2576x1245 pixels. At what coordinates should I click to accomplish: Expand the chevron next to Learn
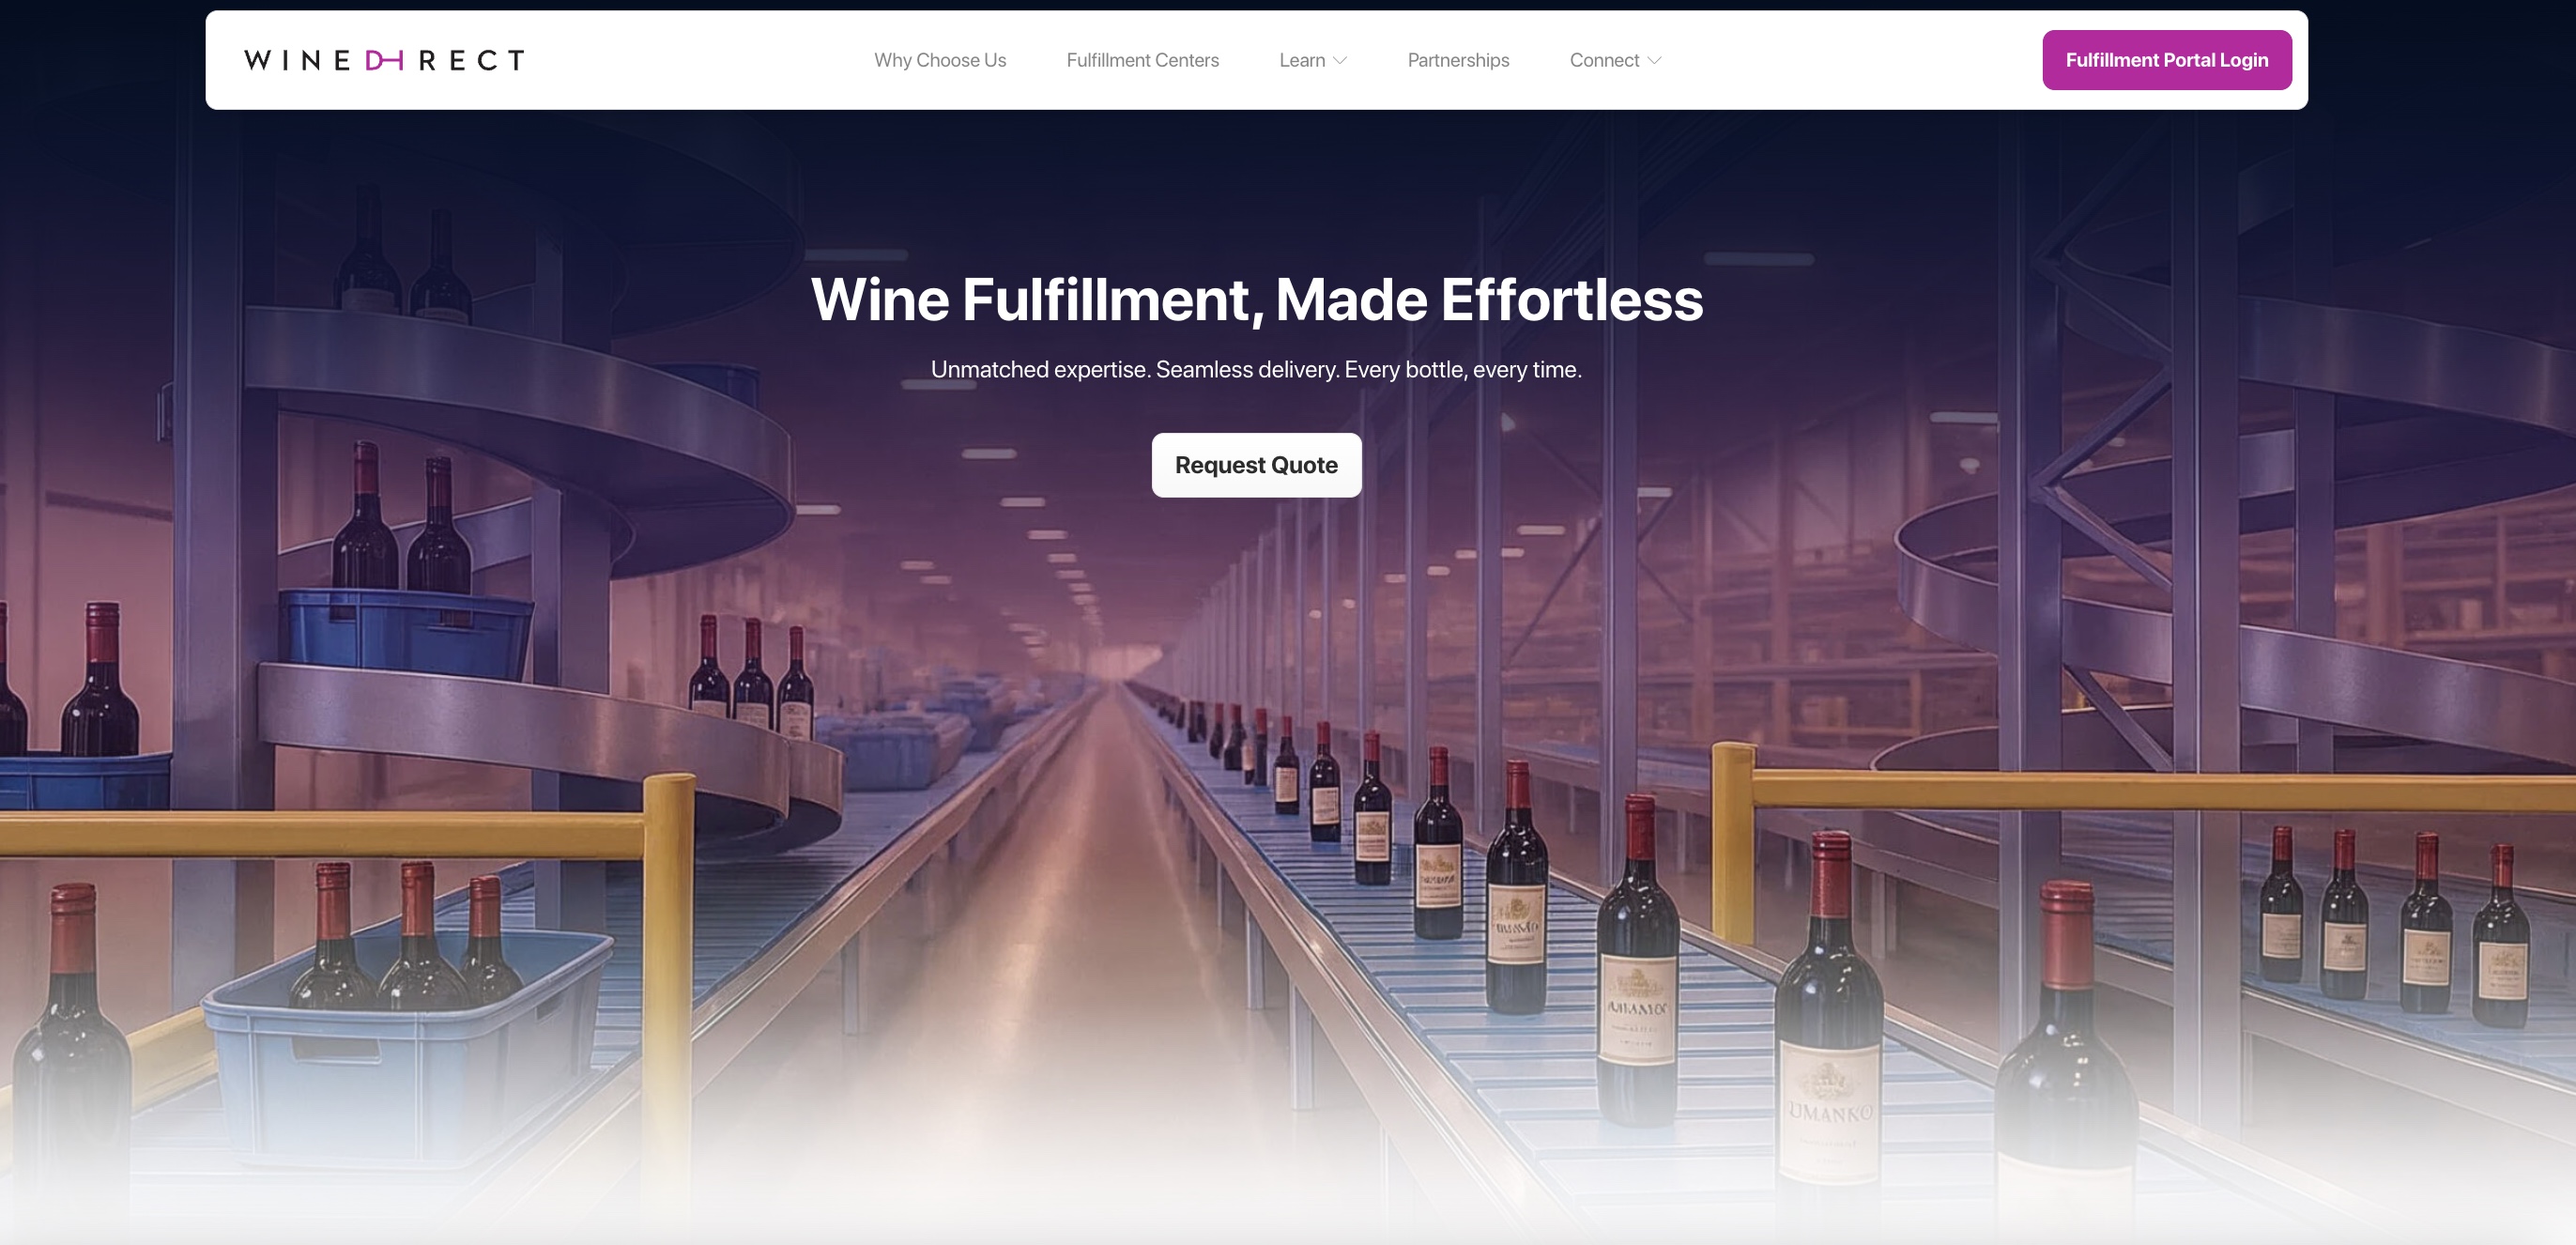pyautogui.click(x=1340, y=61)
